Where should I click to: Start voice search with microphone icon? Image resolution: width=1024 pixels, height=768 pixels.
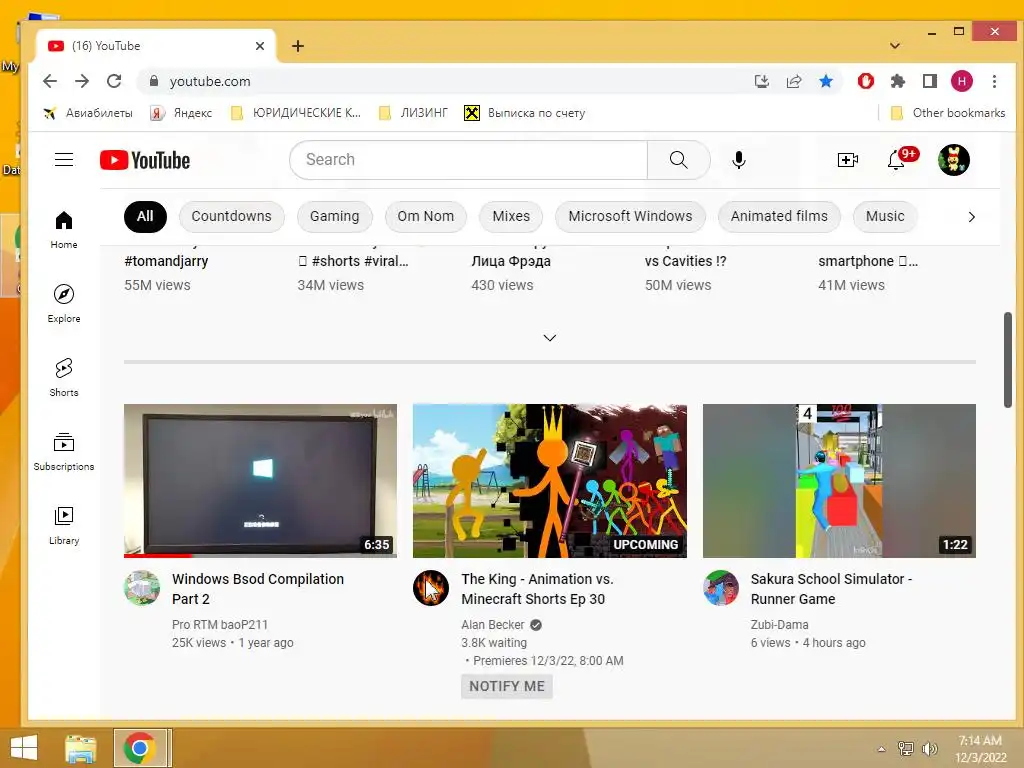tap(739, 160)
